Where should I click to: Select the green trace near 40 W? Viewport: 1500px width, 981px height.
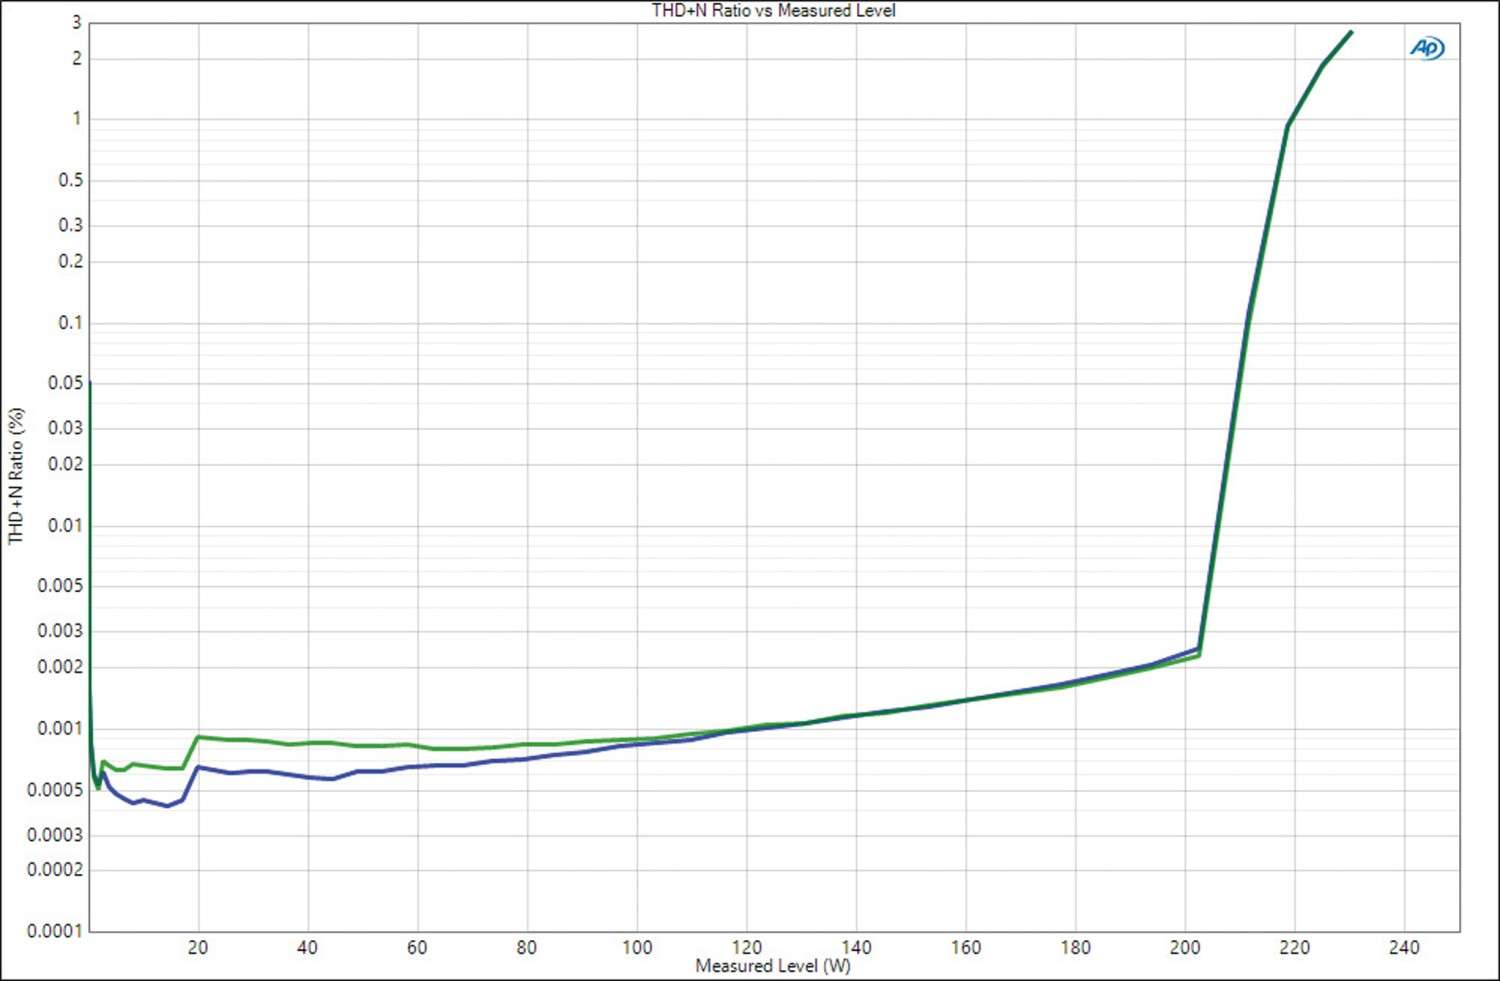pos(308,743)
